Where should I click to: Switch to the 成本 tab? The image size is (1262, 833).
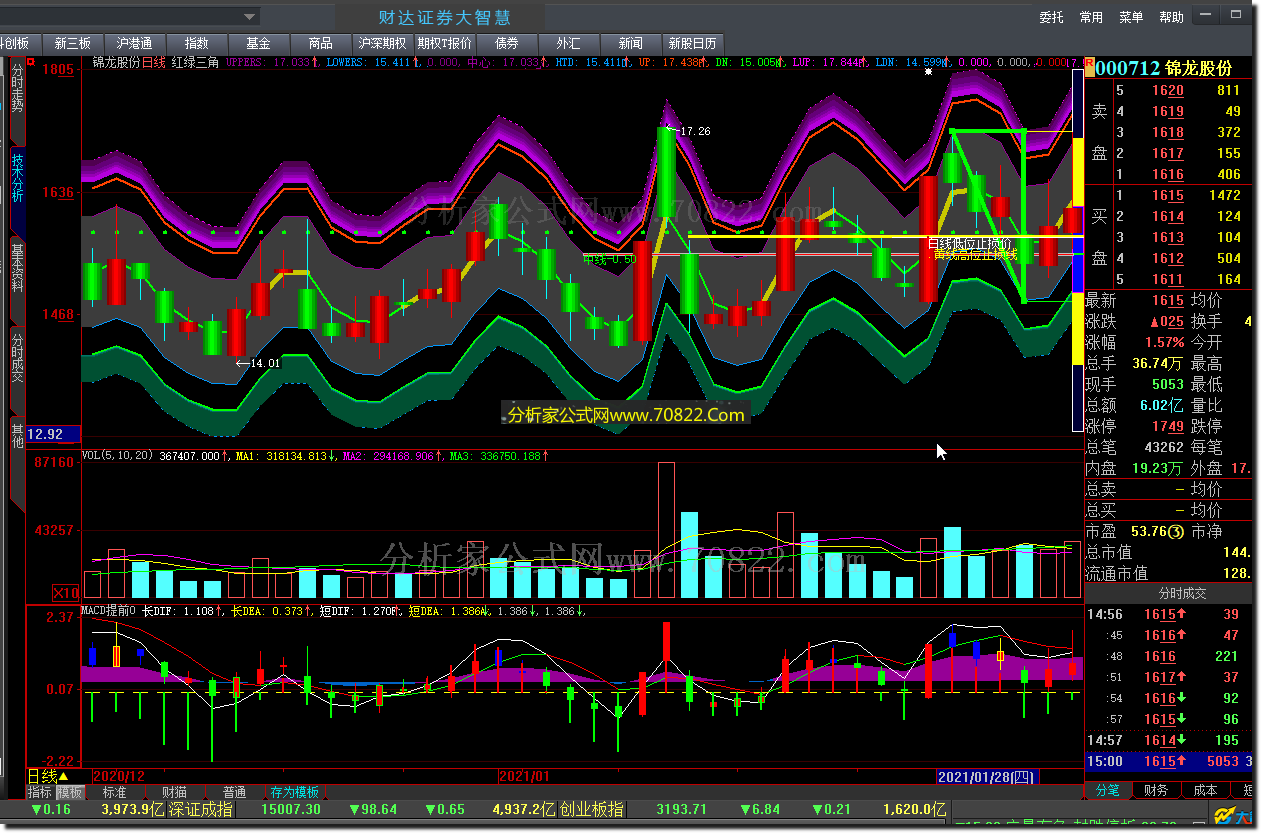(x=1205, y=790)
